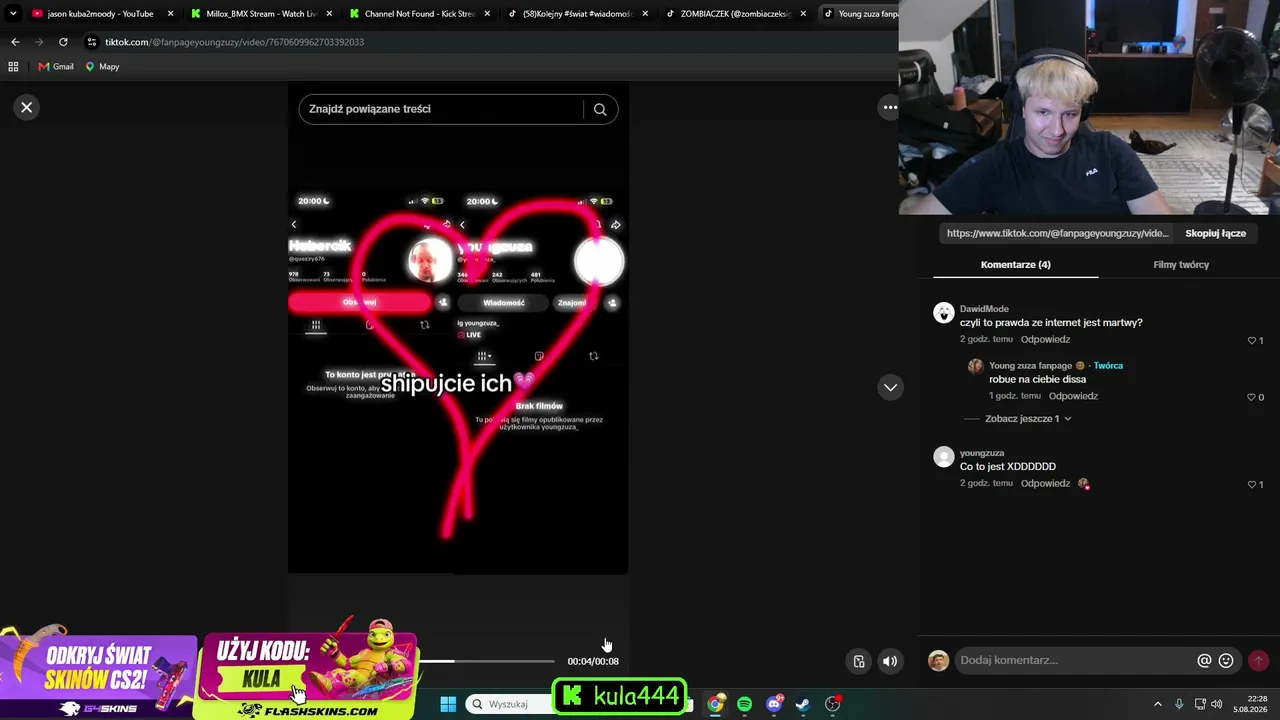This screenshot has height=720, width=1280.
Task: Open DawidMode's profile avatar
Action: [x=944, y=313]
